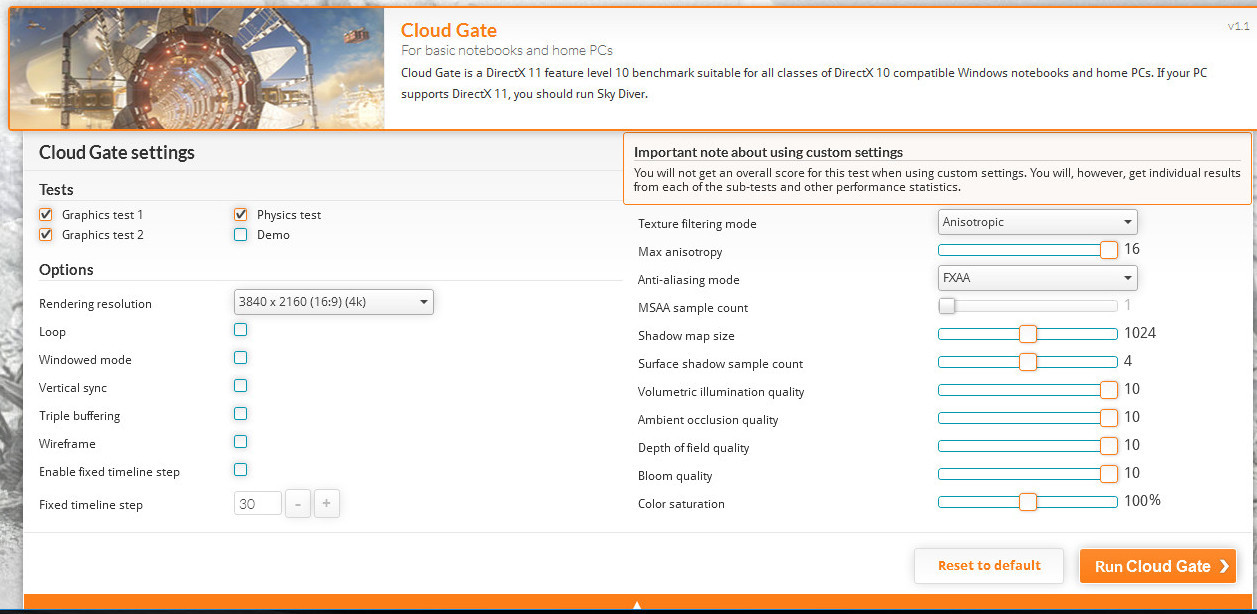This screenshot has width=1257, height=614.
Task: Check Enable fixed timeline step
Action: 240,469
